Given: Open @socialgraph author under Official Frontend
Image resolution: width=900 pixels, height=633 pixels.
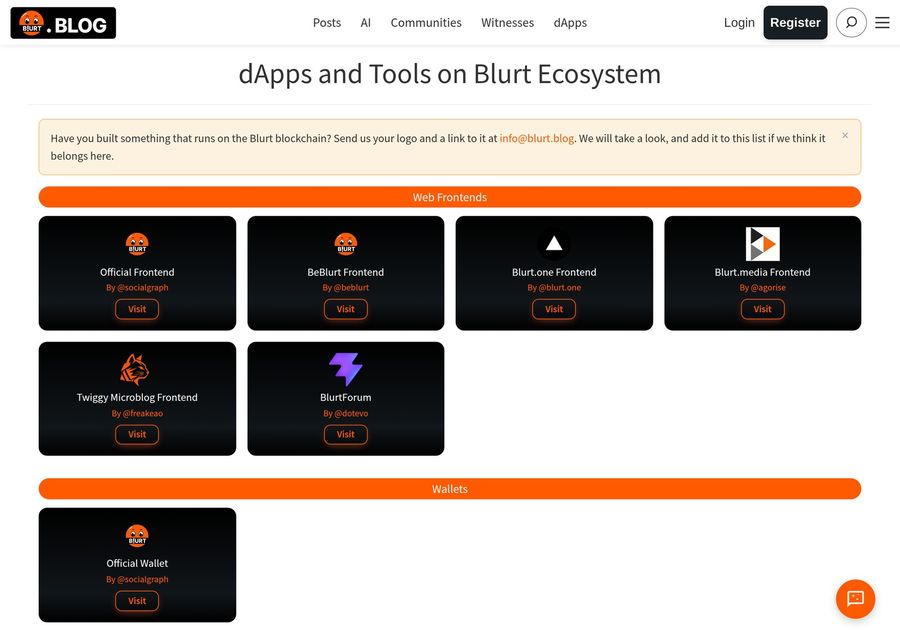Looking at the screenshot, I should (143, 288).
